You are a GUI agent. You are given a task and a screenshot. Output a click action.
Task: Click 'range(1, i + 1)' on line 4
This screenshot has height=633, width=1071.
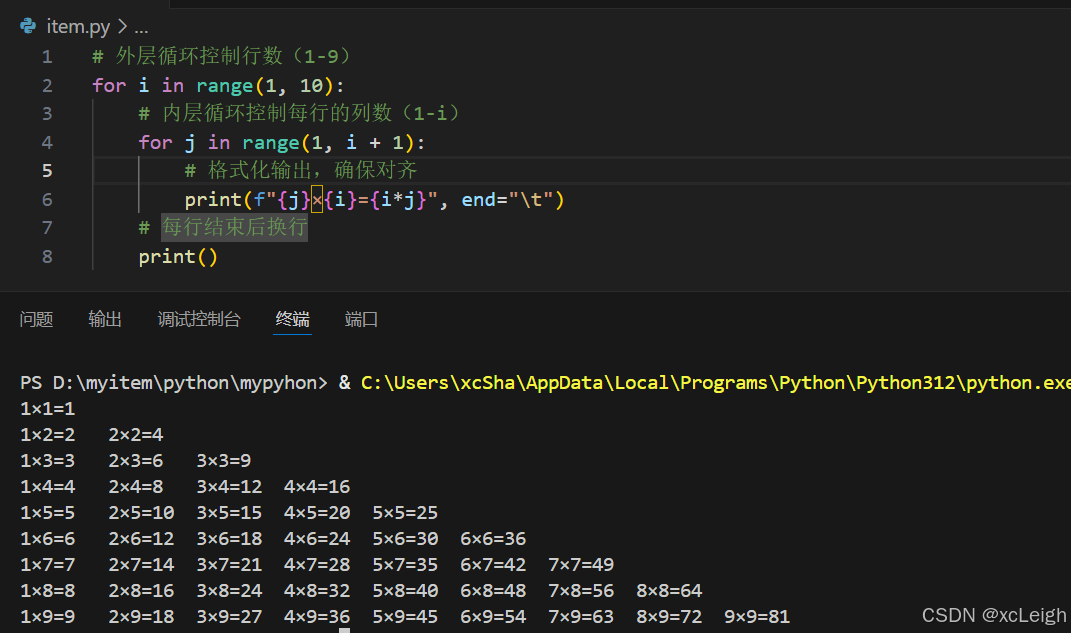coord(328,143)
